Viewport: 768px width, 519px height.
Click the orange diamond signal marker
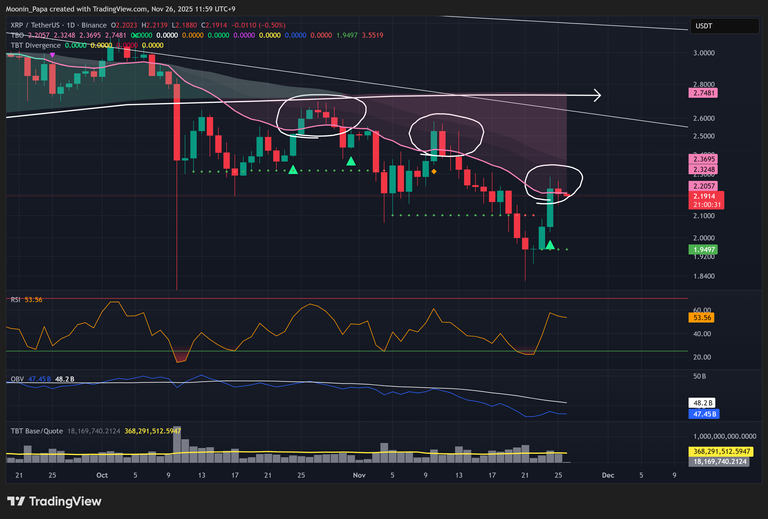(x=433, y=172)
